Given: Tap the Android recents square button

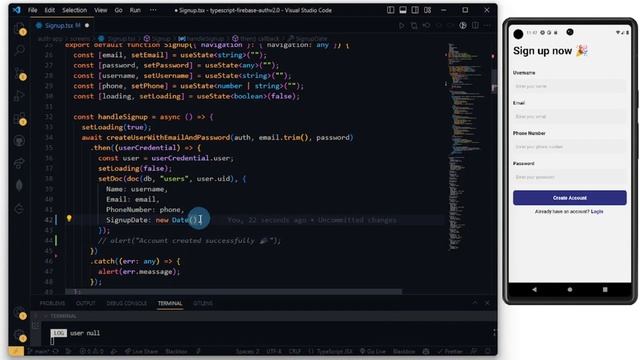Looking at the screenshot, I should [x=605, y=289].
